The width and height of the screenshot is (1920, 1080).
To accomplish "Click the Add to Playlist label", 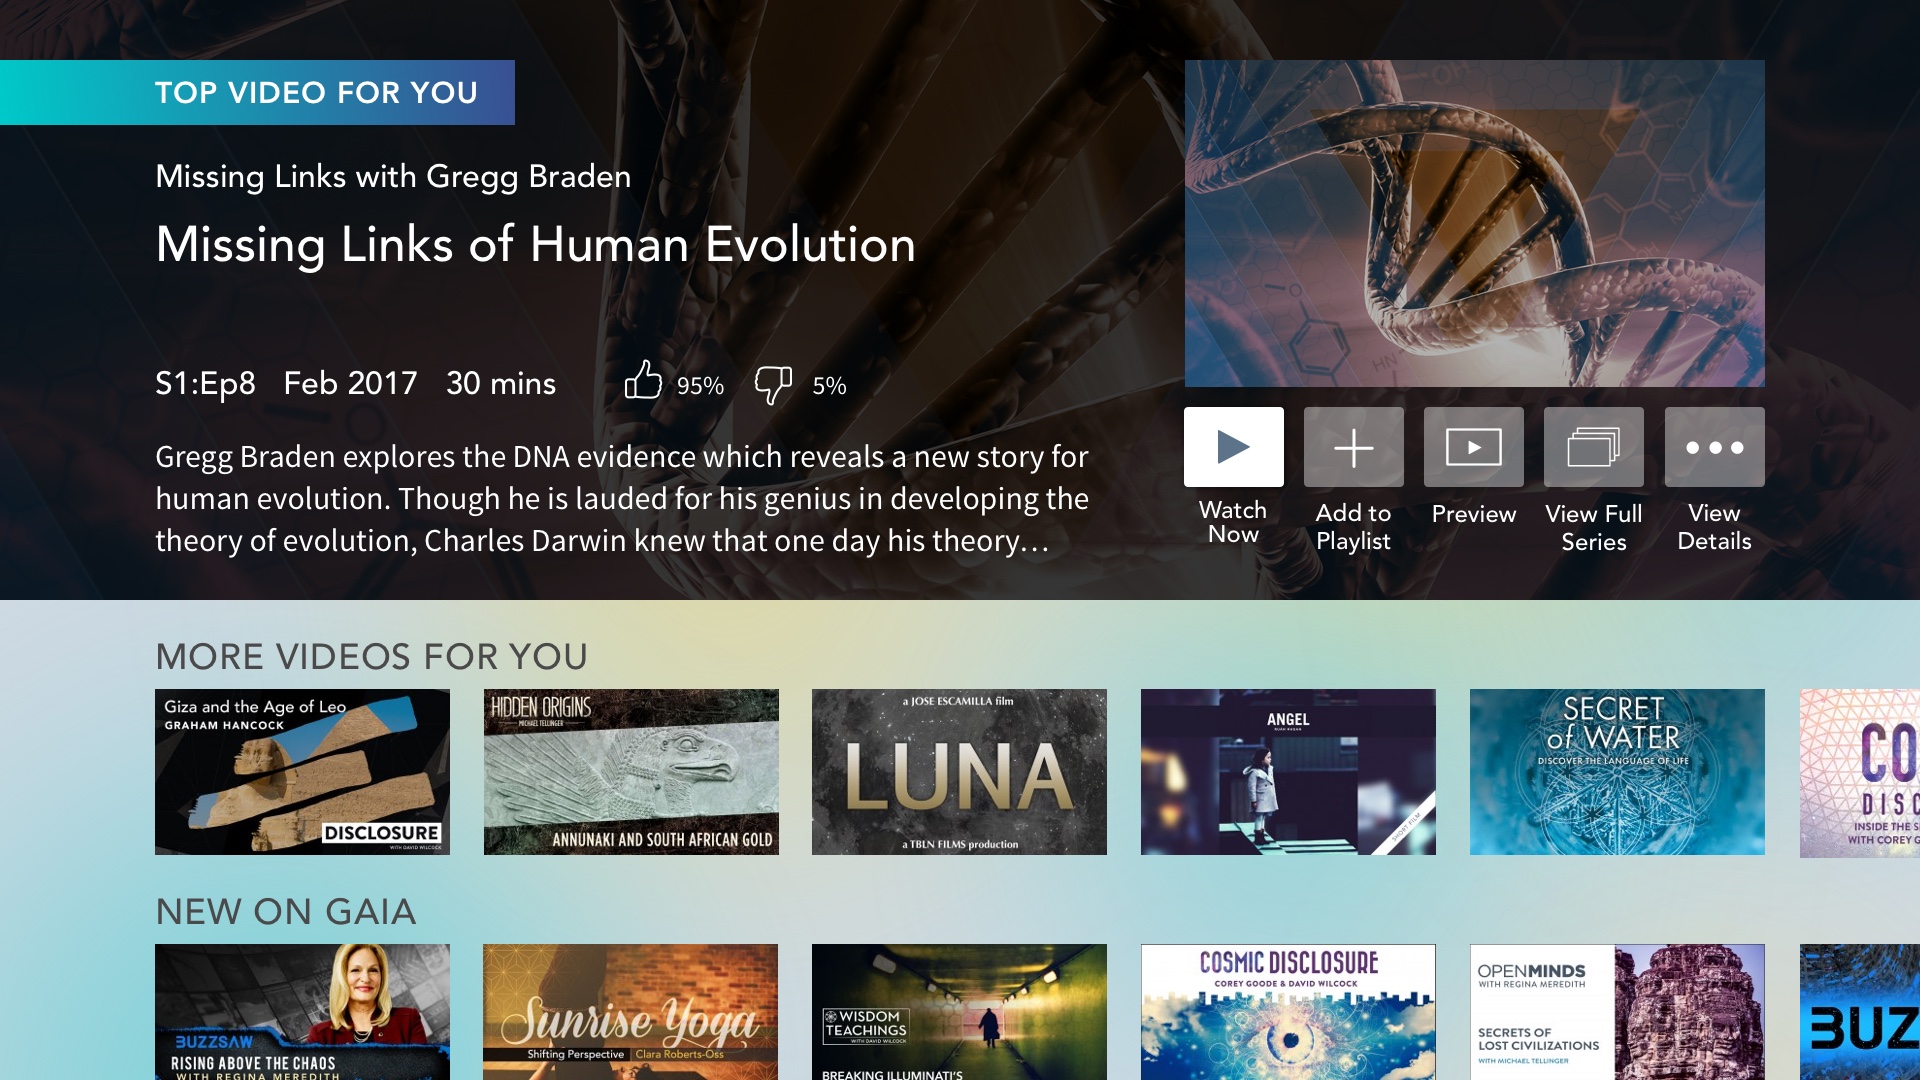I will tap(1353, 527).
